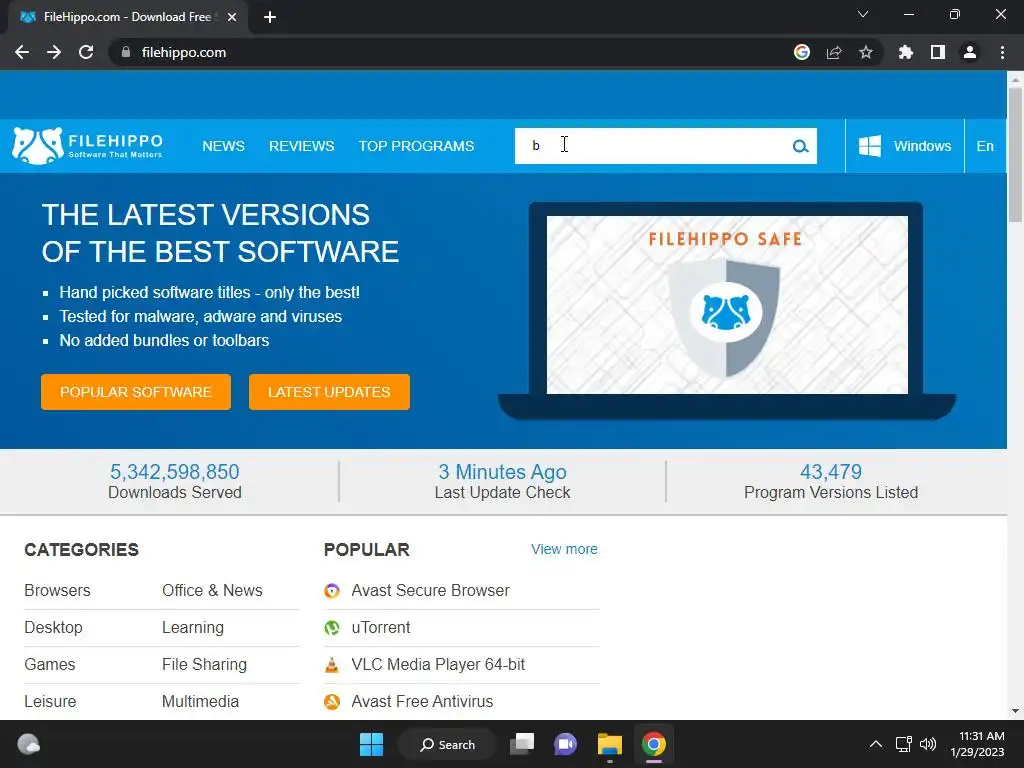Open the VLC Media Player 64-bit link
Viewport: 1024px width, 768px height.
438,664
